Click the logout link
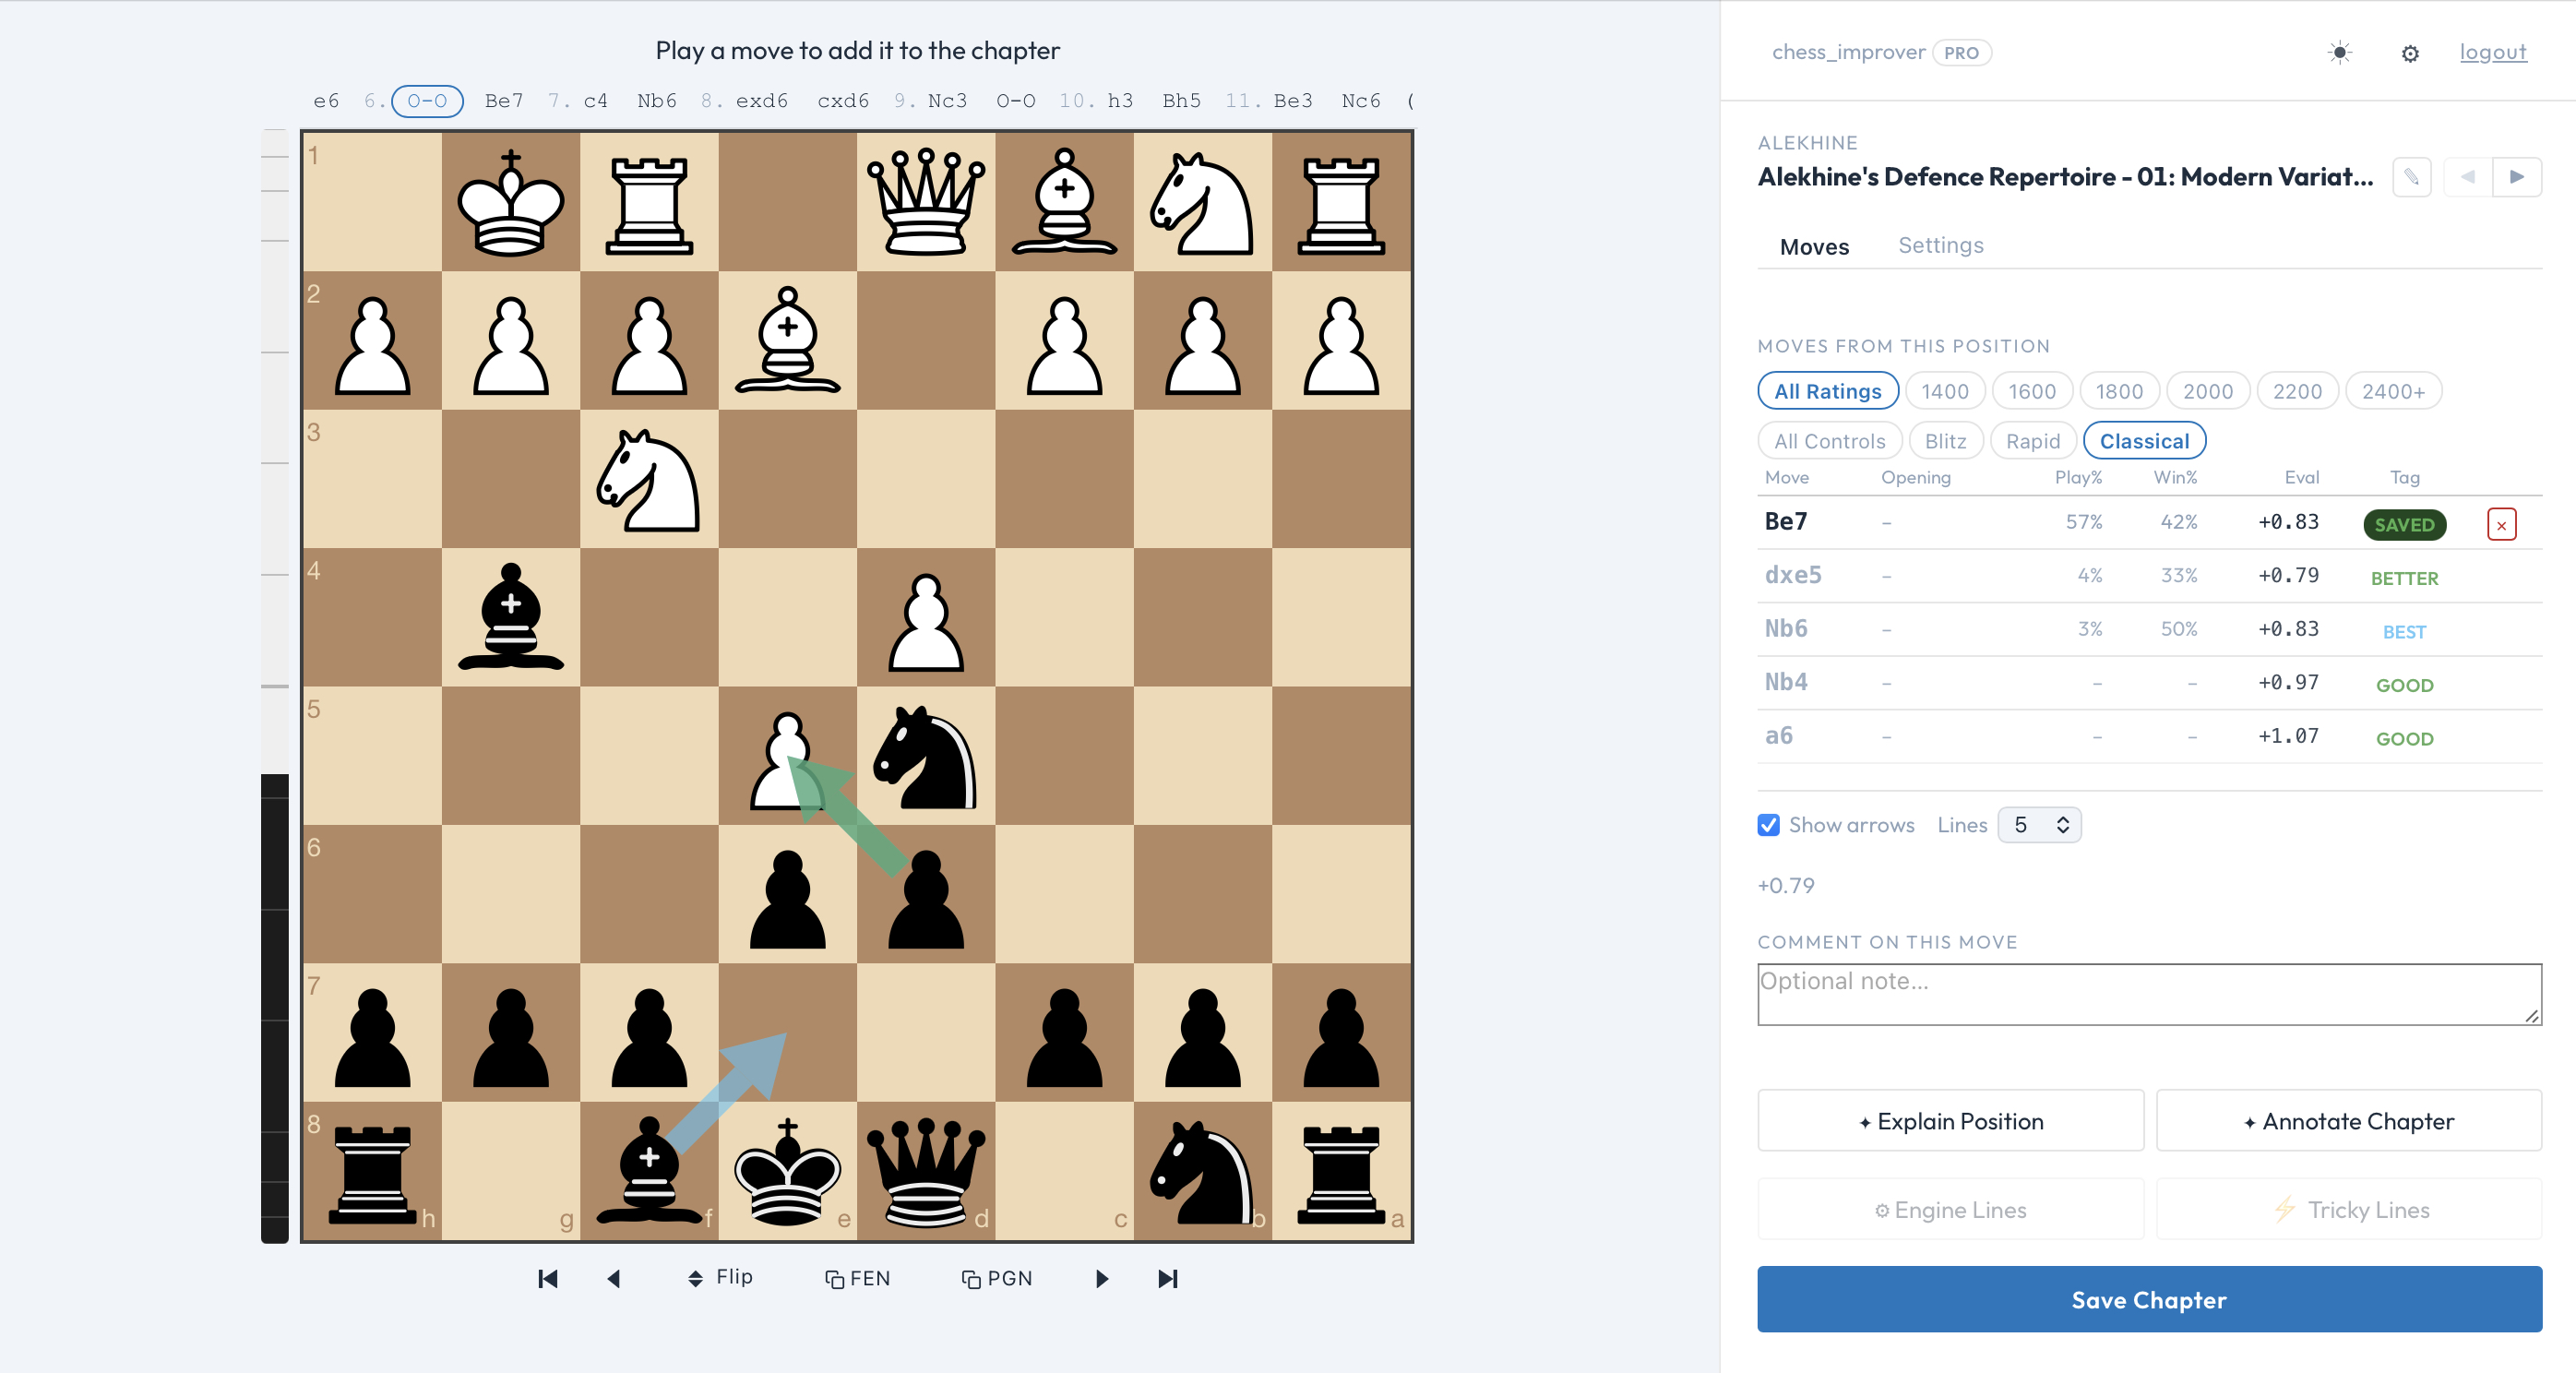The height and width of the screenshot is (1373, 2576). (2492, 52)
